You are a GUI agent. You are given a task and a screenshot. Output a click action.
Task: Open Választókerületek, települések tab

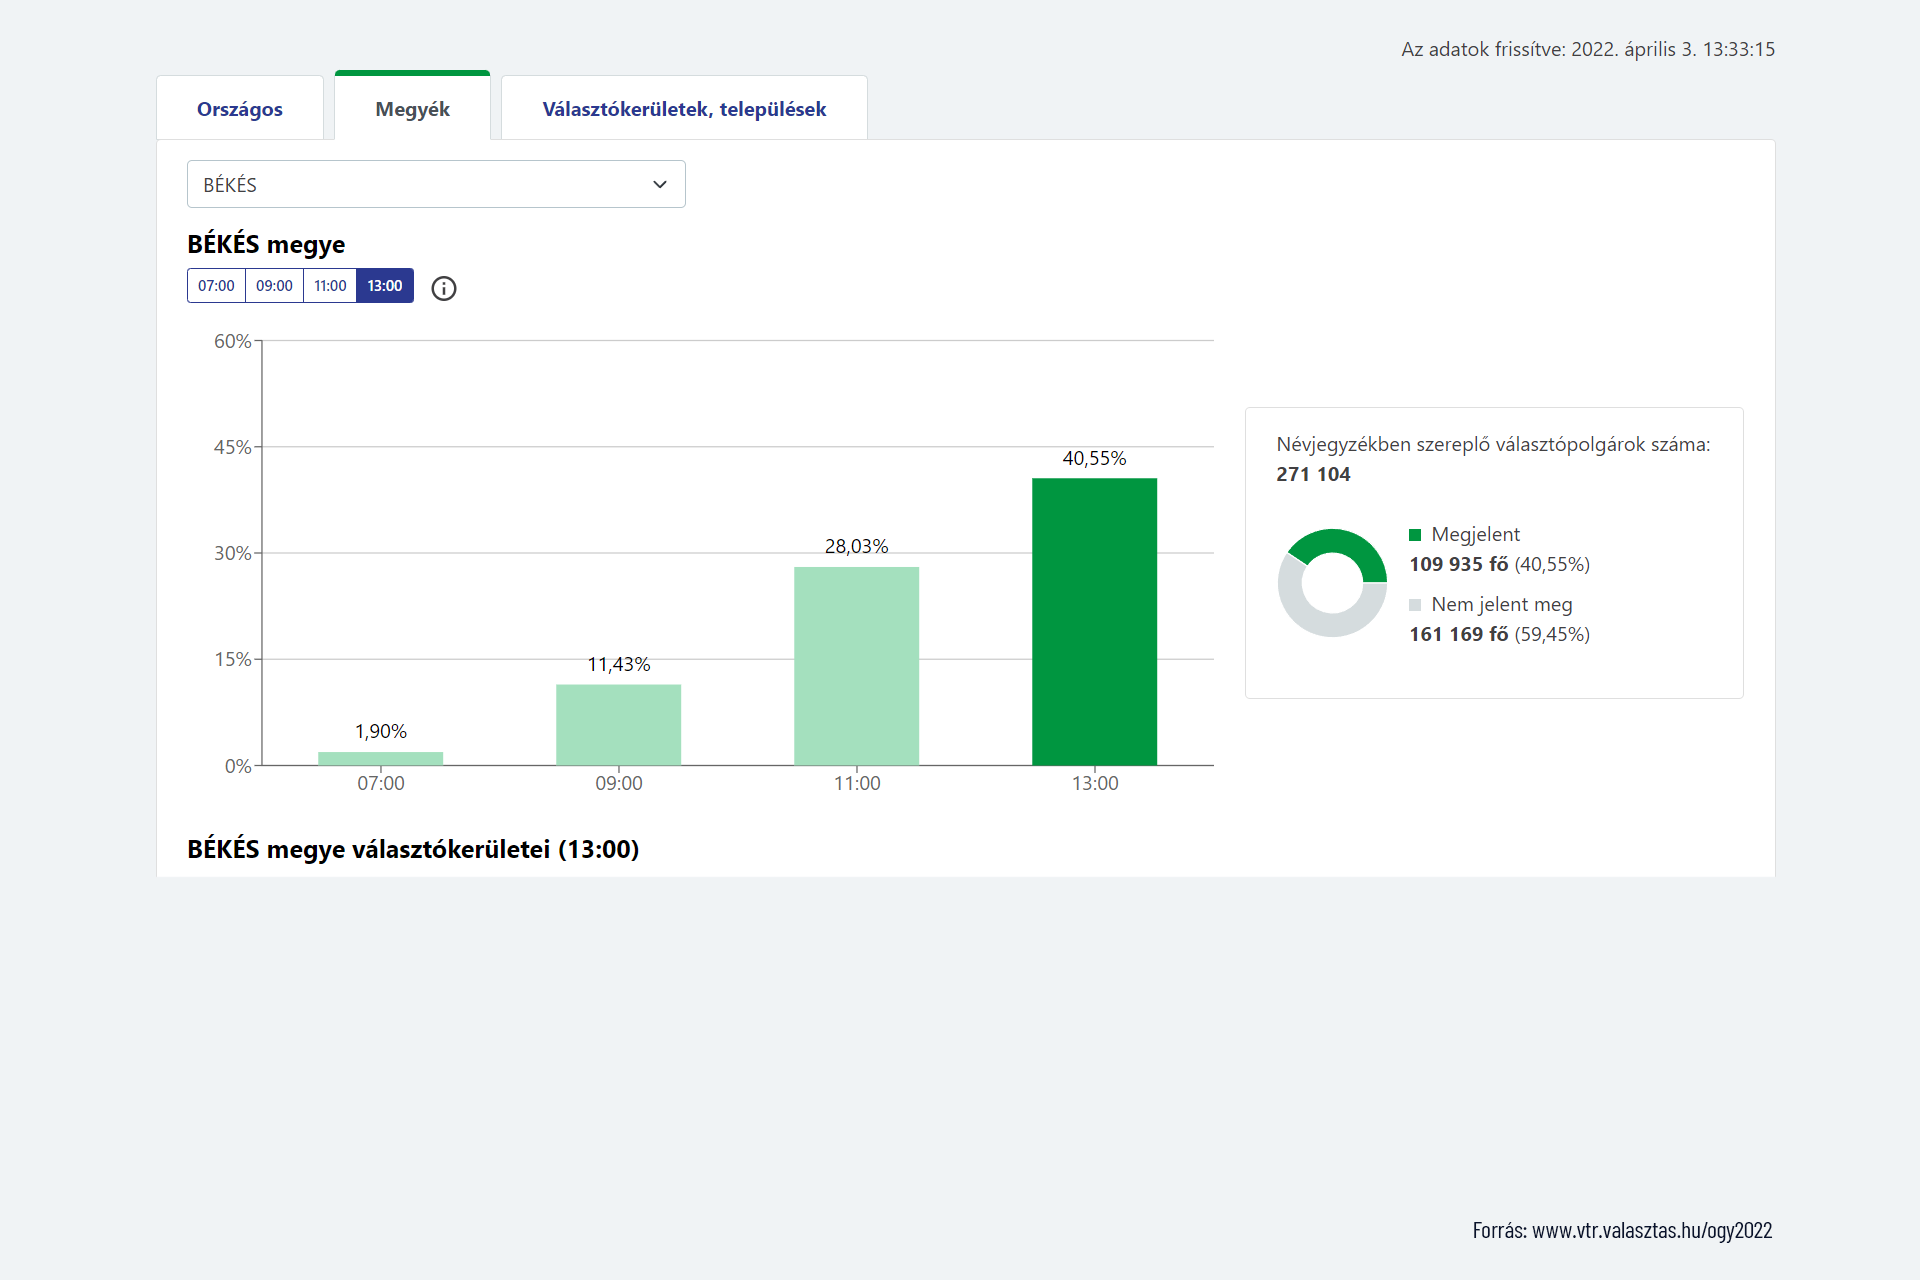point(684,109)
